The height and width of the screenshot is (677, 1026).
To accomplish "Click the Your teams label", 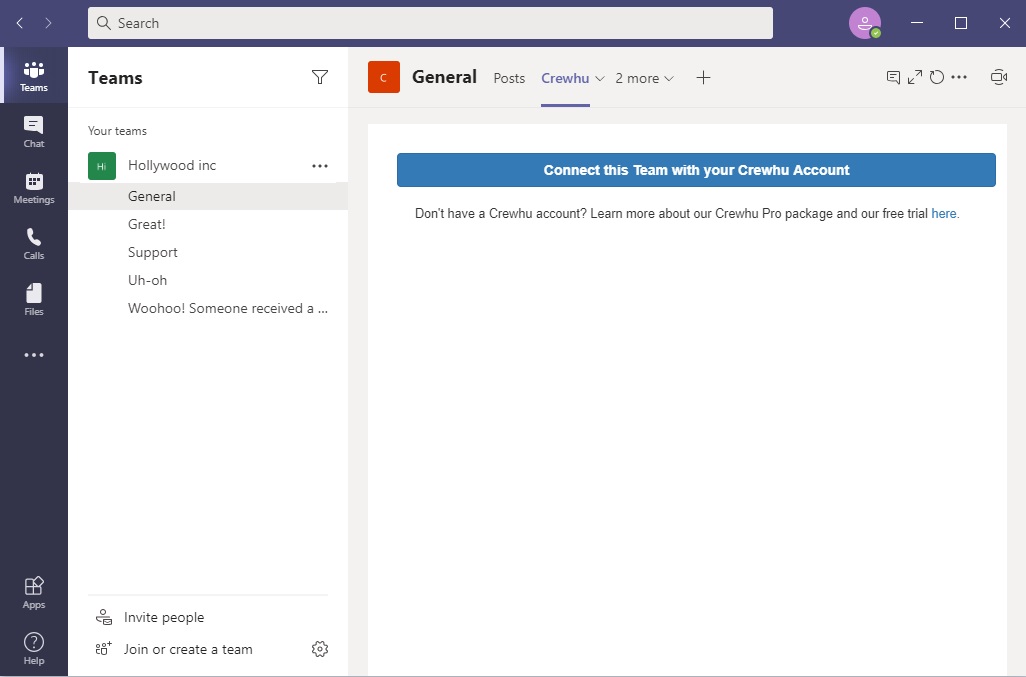I will (117, 131).
